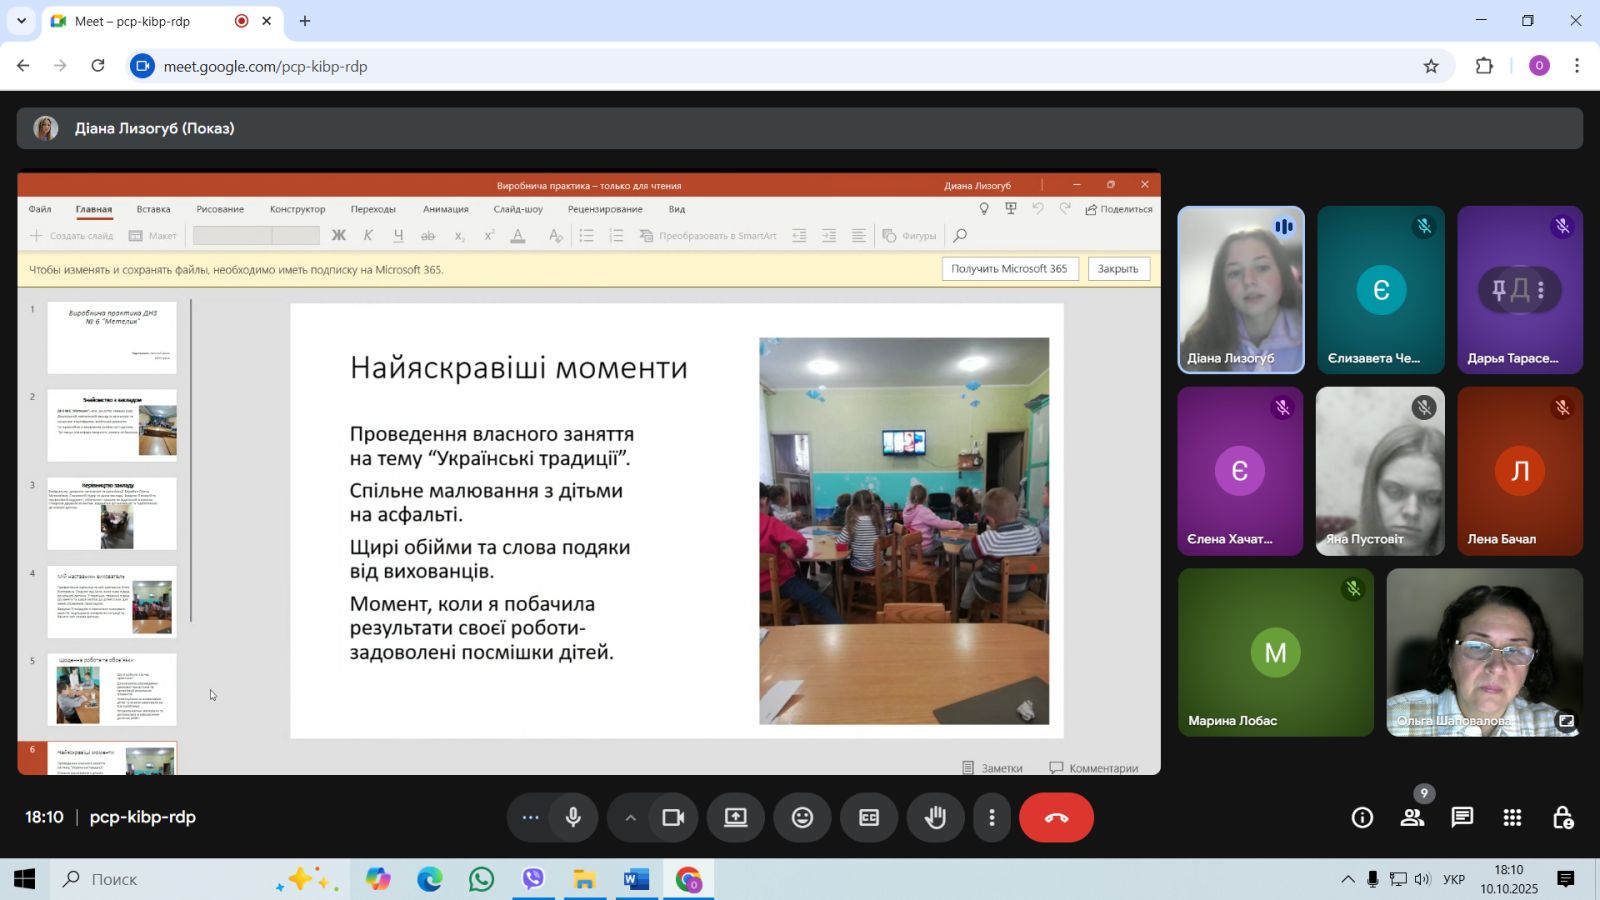Turn on closed captions
Screen dimensions: 1600x900
click(869, 818)
